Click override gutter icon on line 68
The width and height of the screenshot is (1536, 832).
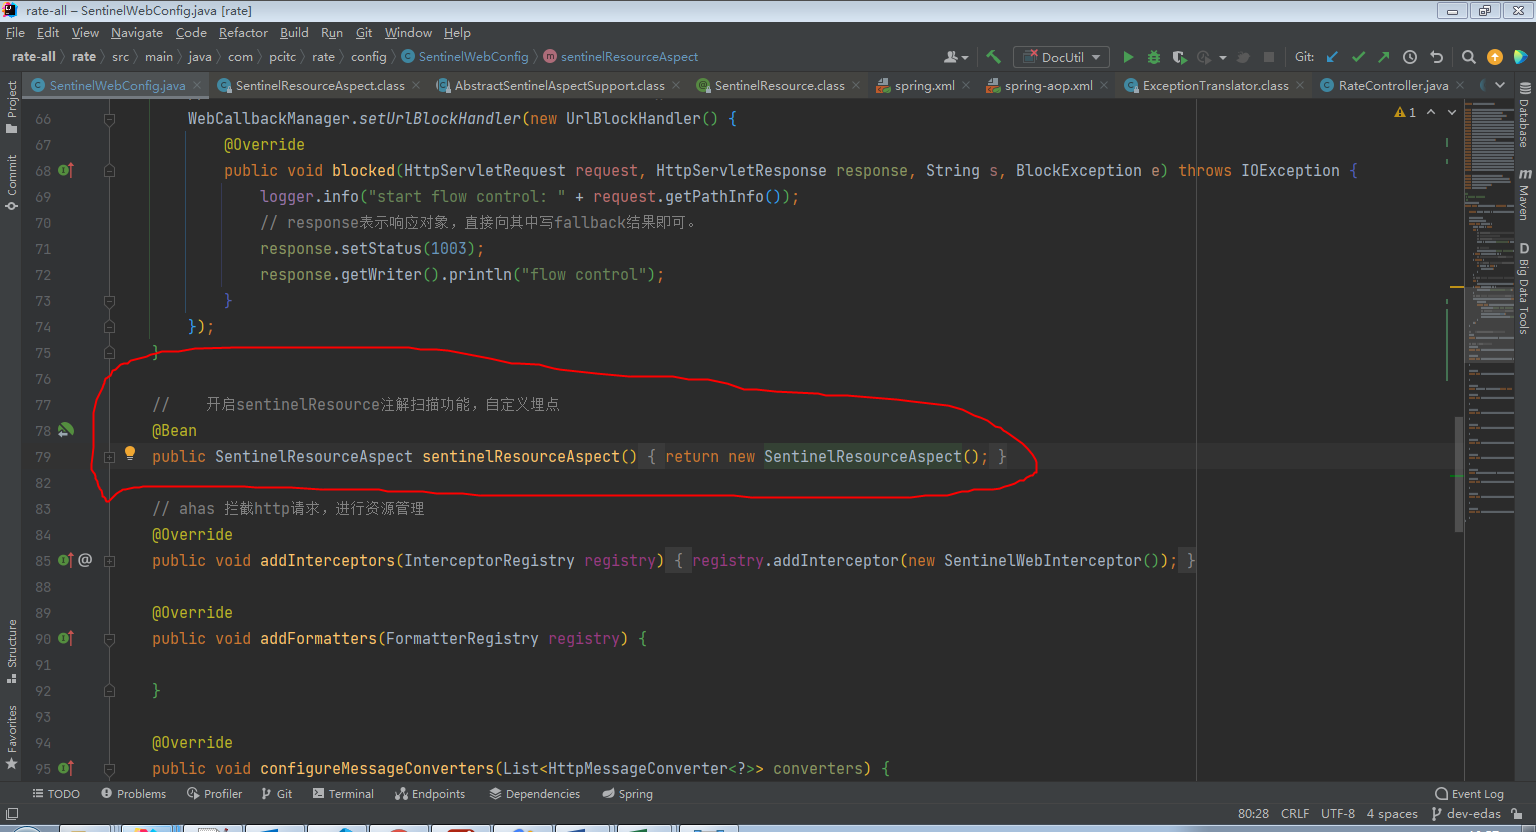point(66,170)
